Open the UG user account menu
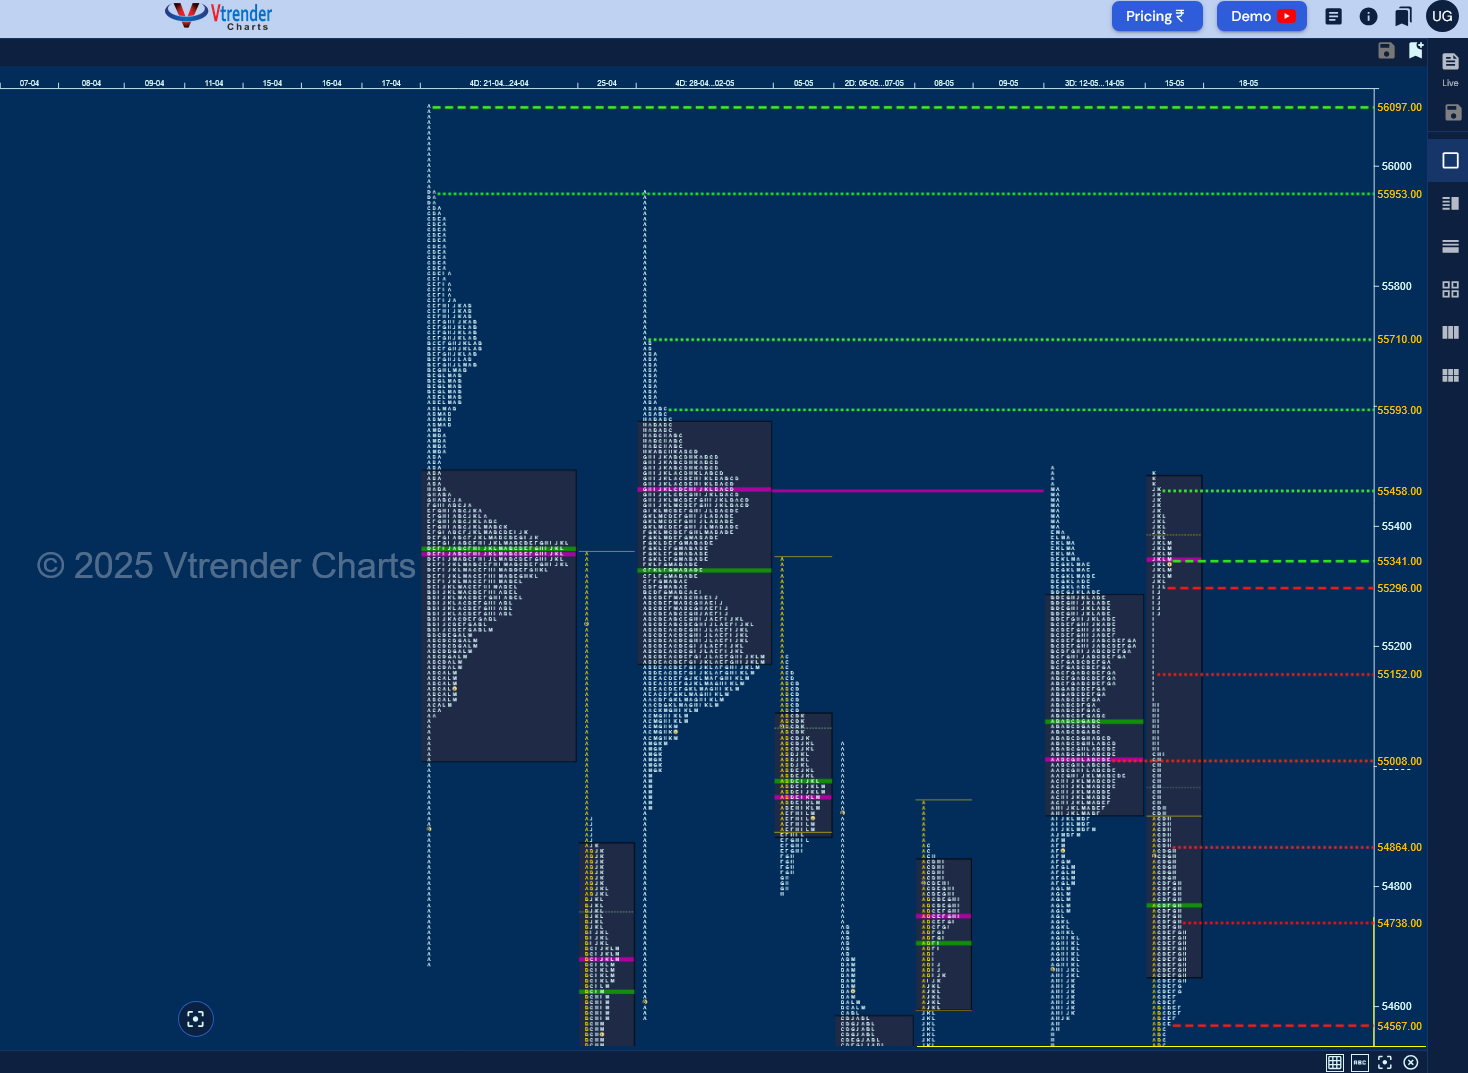This screenshot has width=1468, height=1073. click(1442, 16)
